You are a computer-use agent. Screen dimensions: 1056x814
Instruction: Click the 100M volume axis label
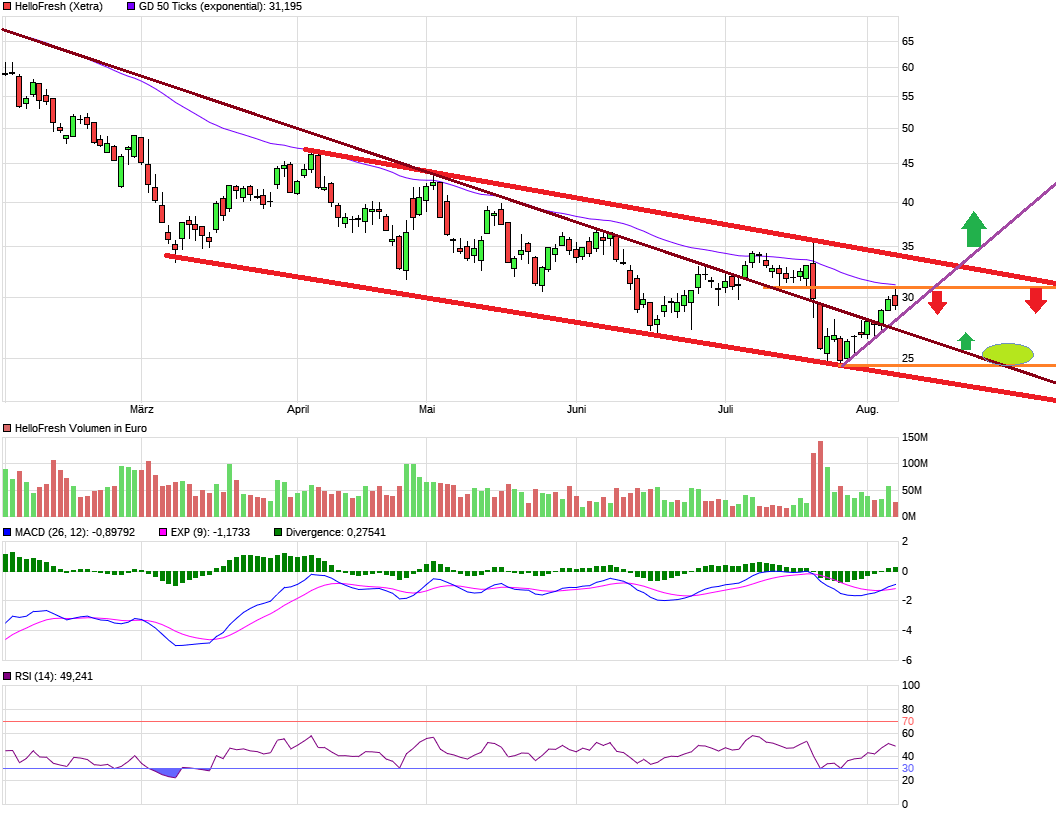coord(915,464)
